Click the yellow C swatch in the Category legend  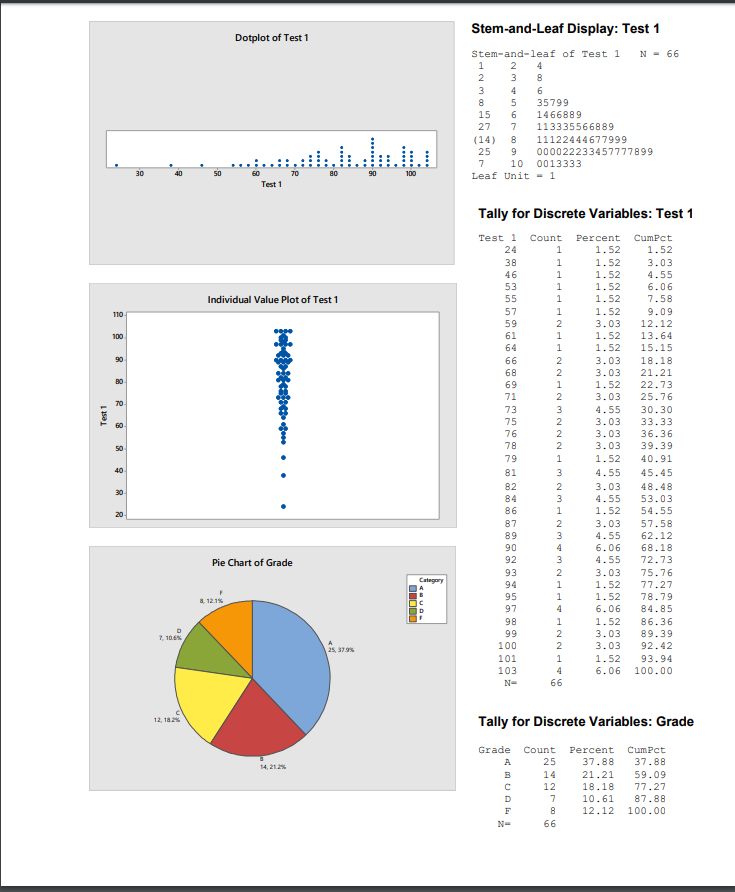click(413, 604)
